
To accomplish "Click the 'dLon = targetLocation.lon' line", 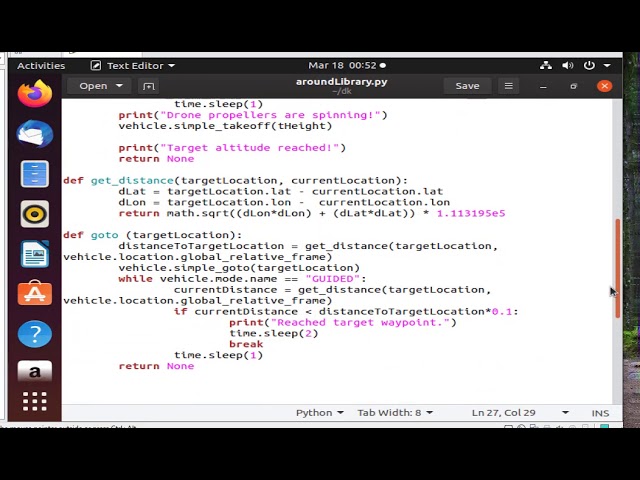I will [284, 202].
